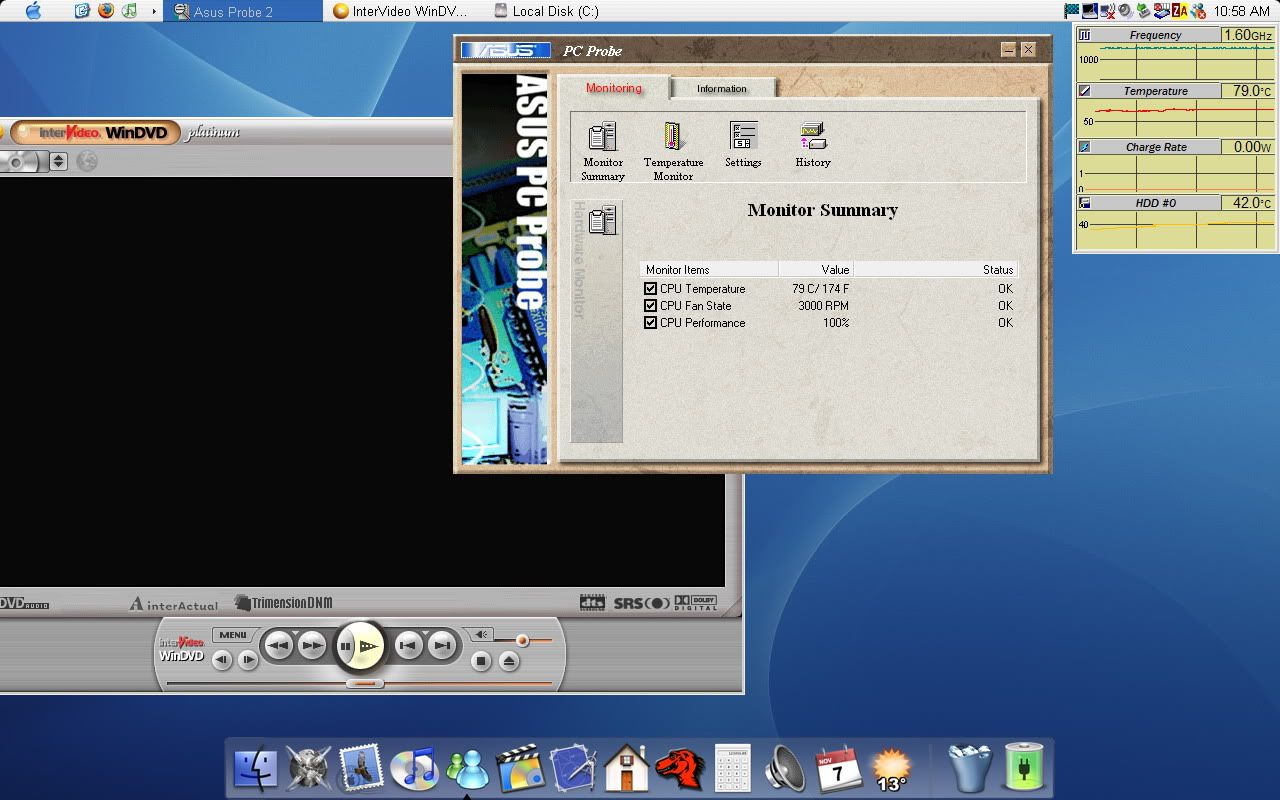
Task: Select the 3000 RPM fan value
Action: [x=823, y=306]
